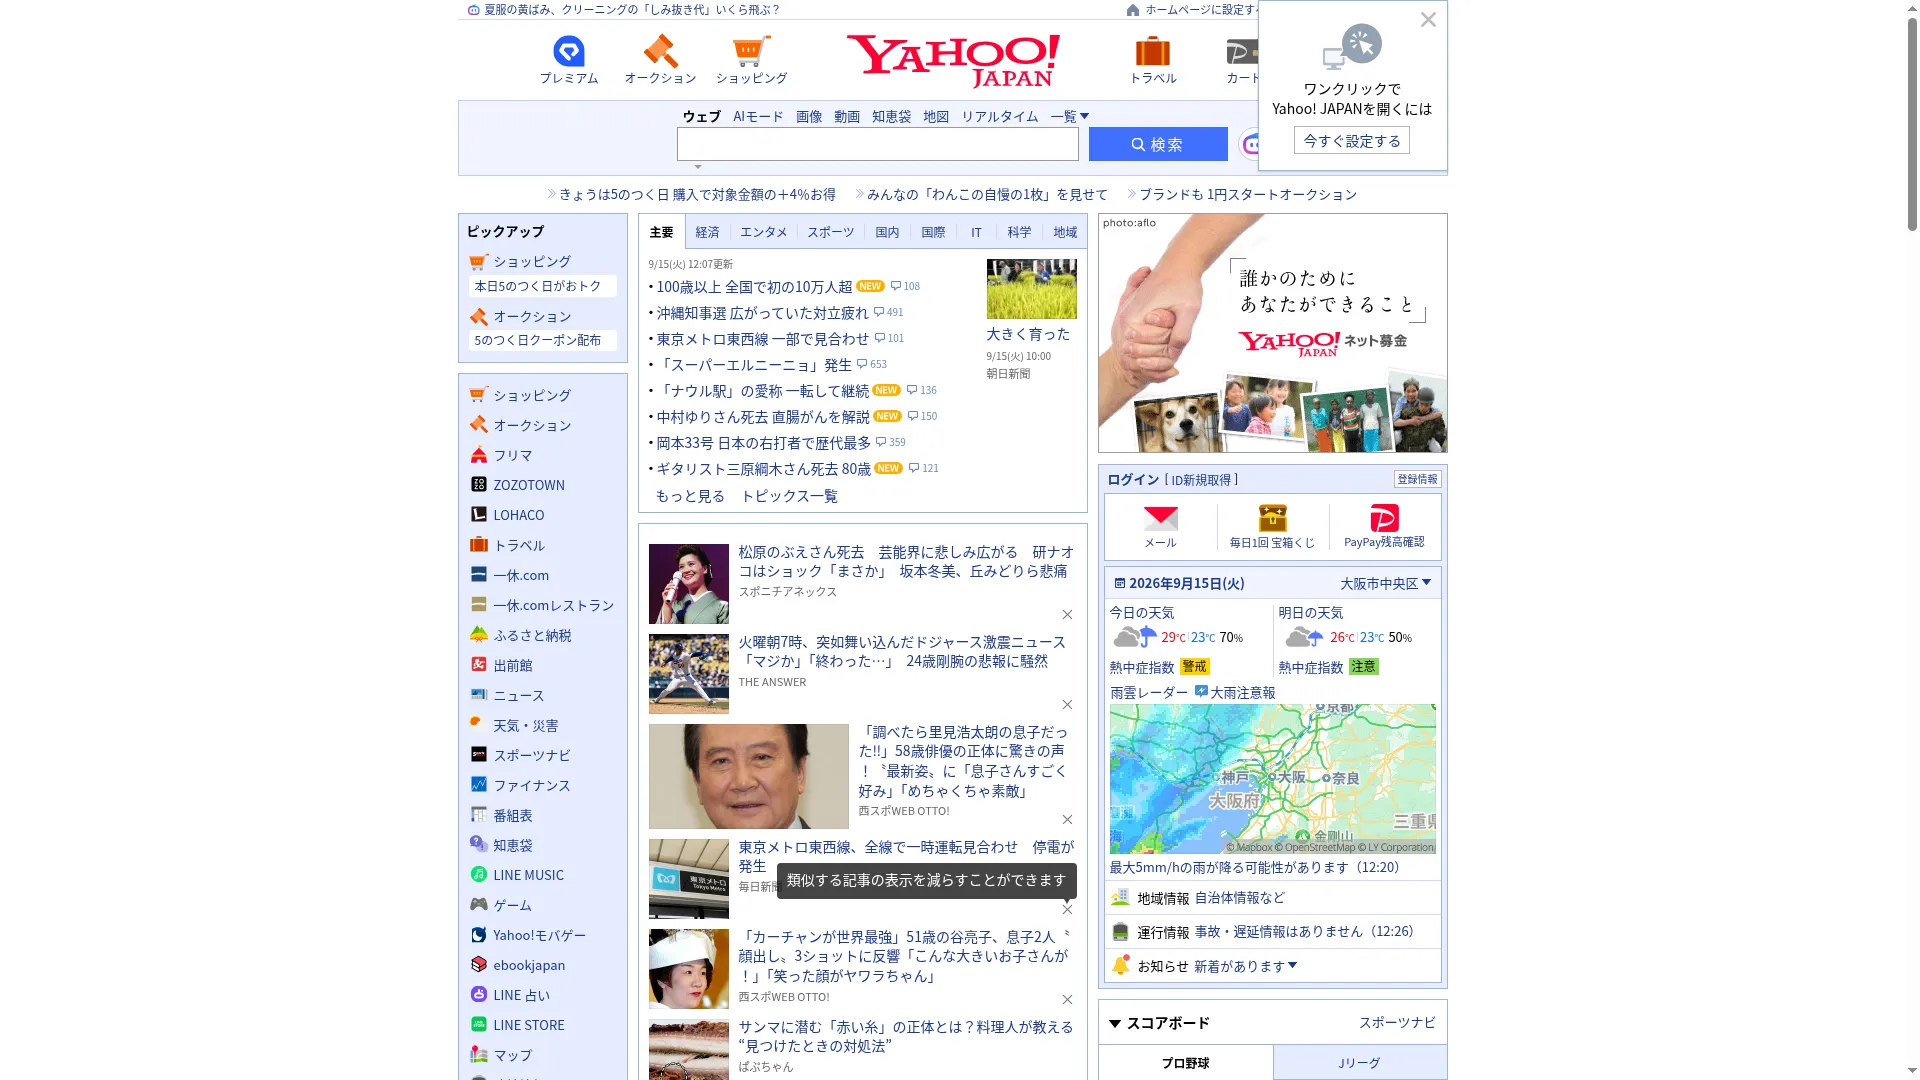Switch to the IT news tab
The height and width of the screenshot is (1080, 1920).
(x=976, y=232)
